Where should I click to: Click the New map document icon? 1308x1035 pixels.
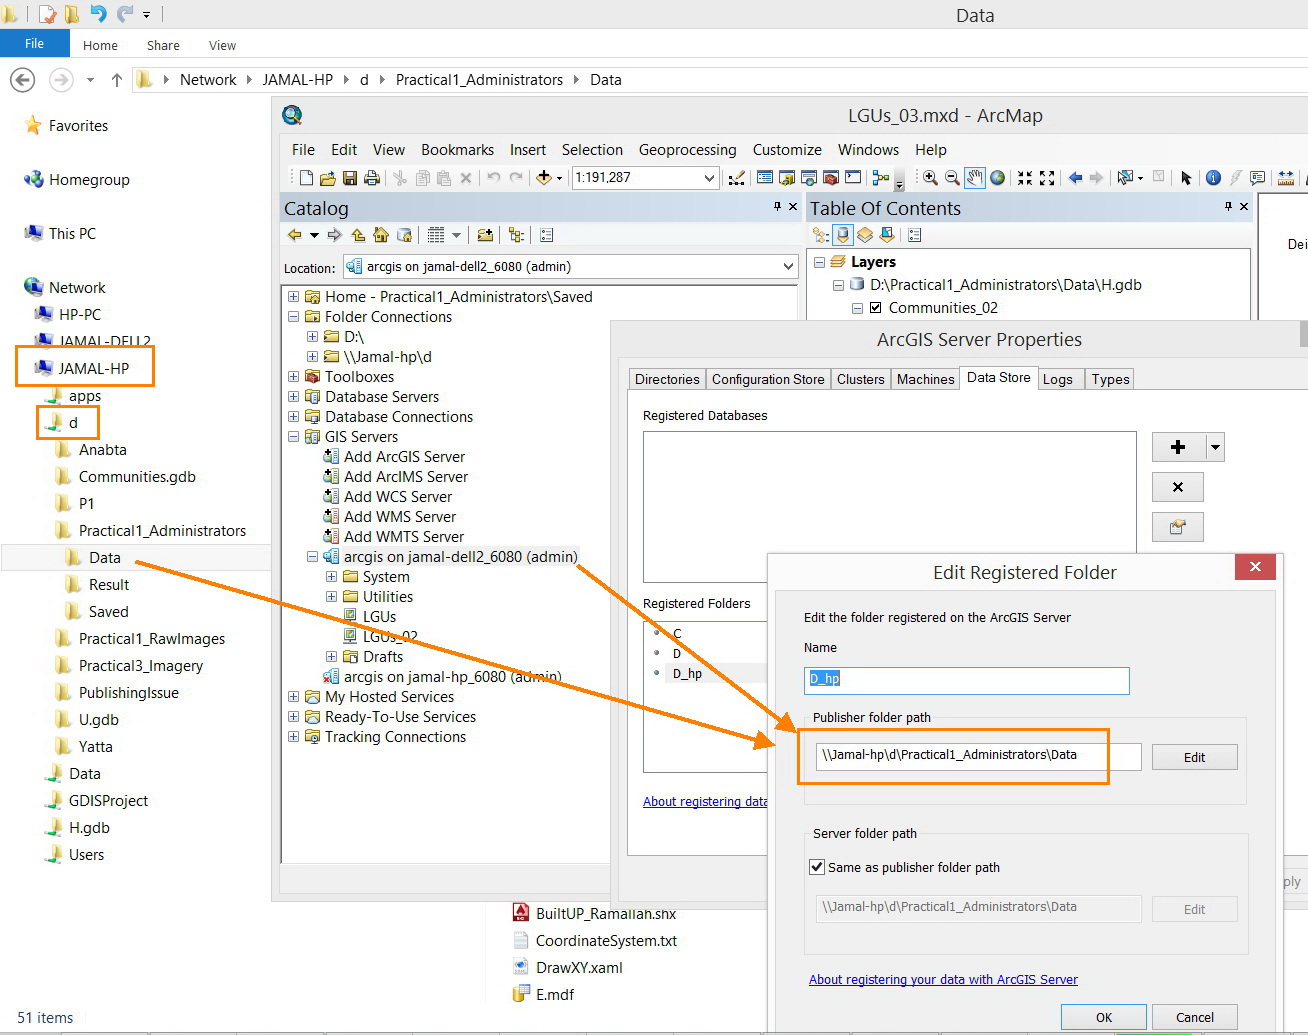[x=307, y=178]
